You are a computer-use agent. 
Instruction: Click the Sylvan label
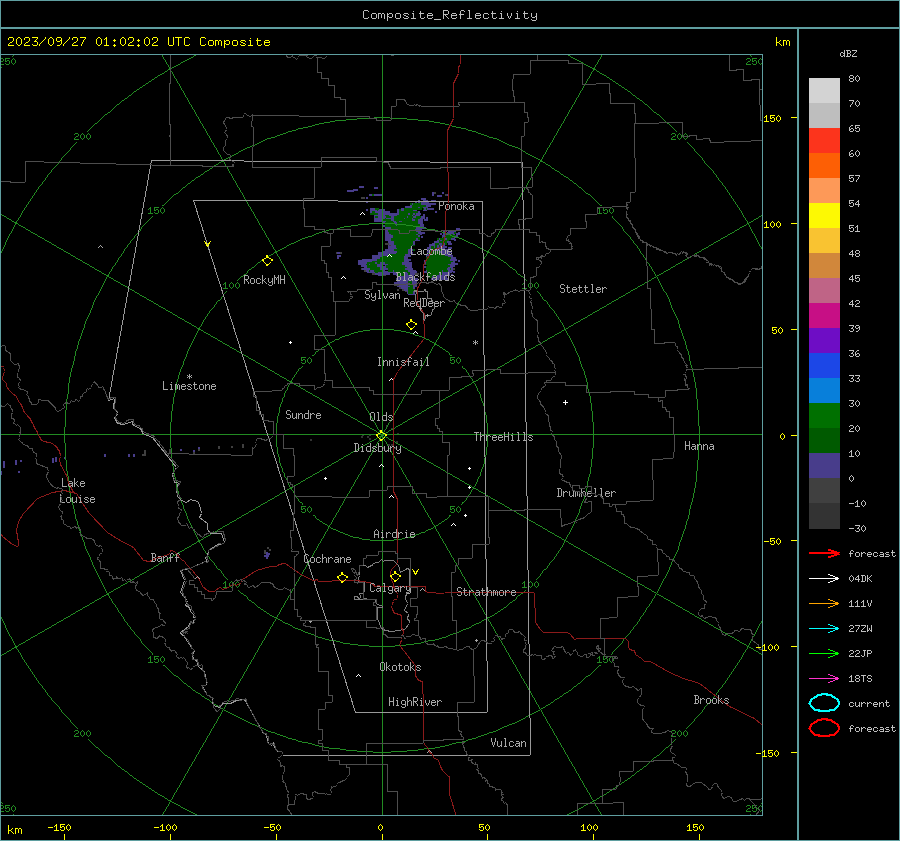point(382,295)
